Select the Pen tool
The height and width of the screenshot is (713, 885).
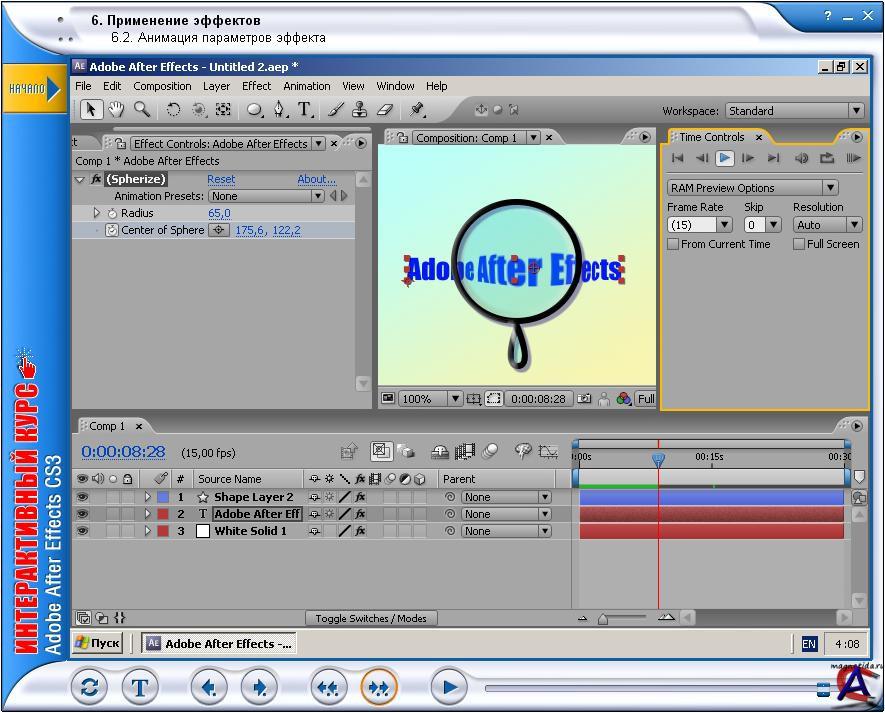(x=280, y=110)
